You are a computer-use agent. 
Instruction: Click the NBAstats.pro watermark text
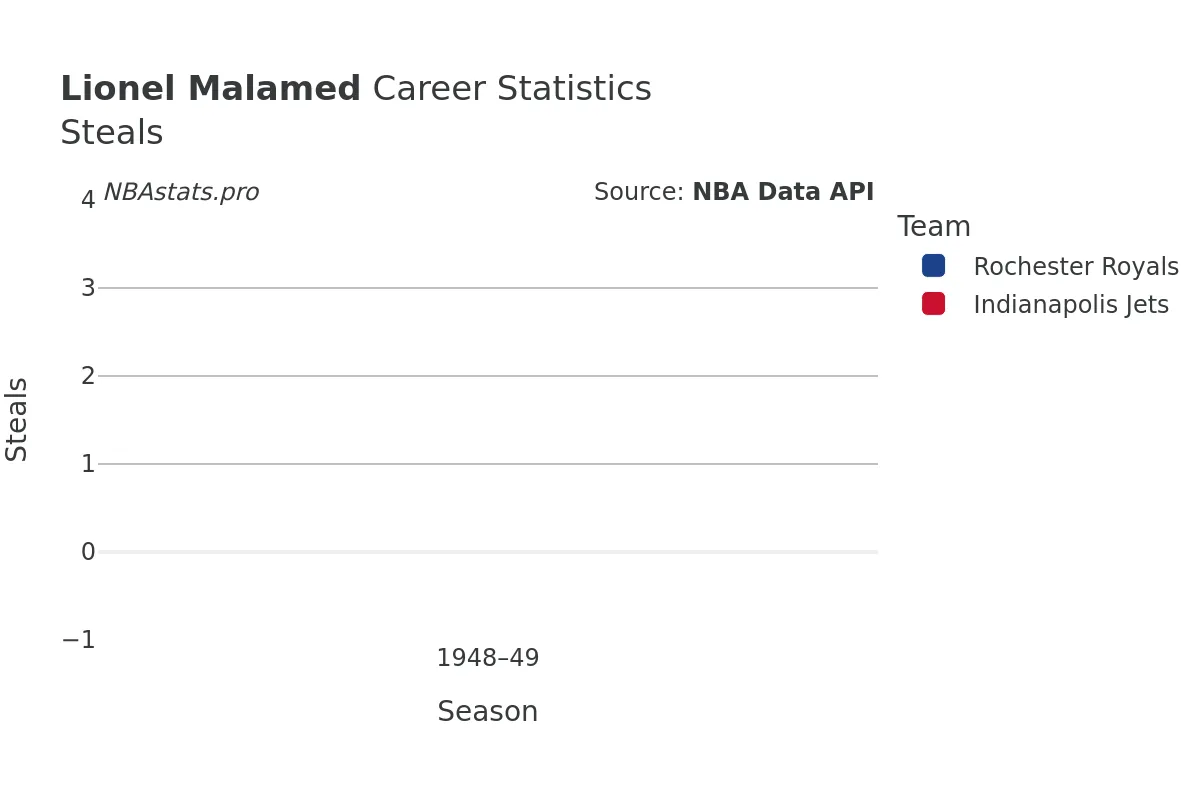181,193
